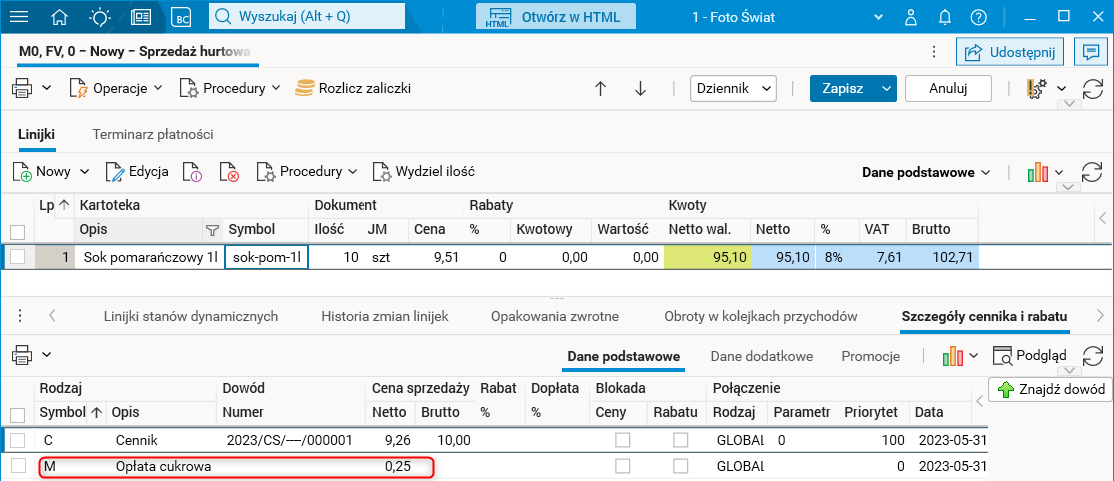Switch to Linijki tab
This screenshot has height=481, width=1114.
[x=37, y=134]
